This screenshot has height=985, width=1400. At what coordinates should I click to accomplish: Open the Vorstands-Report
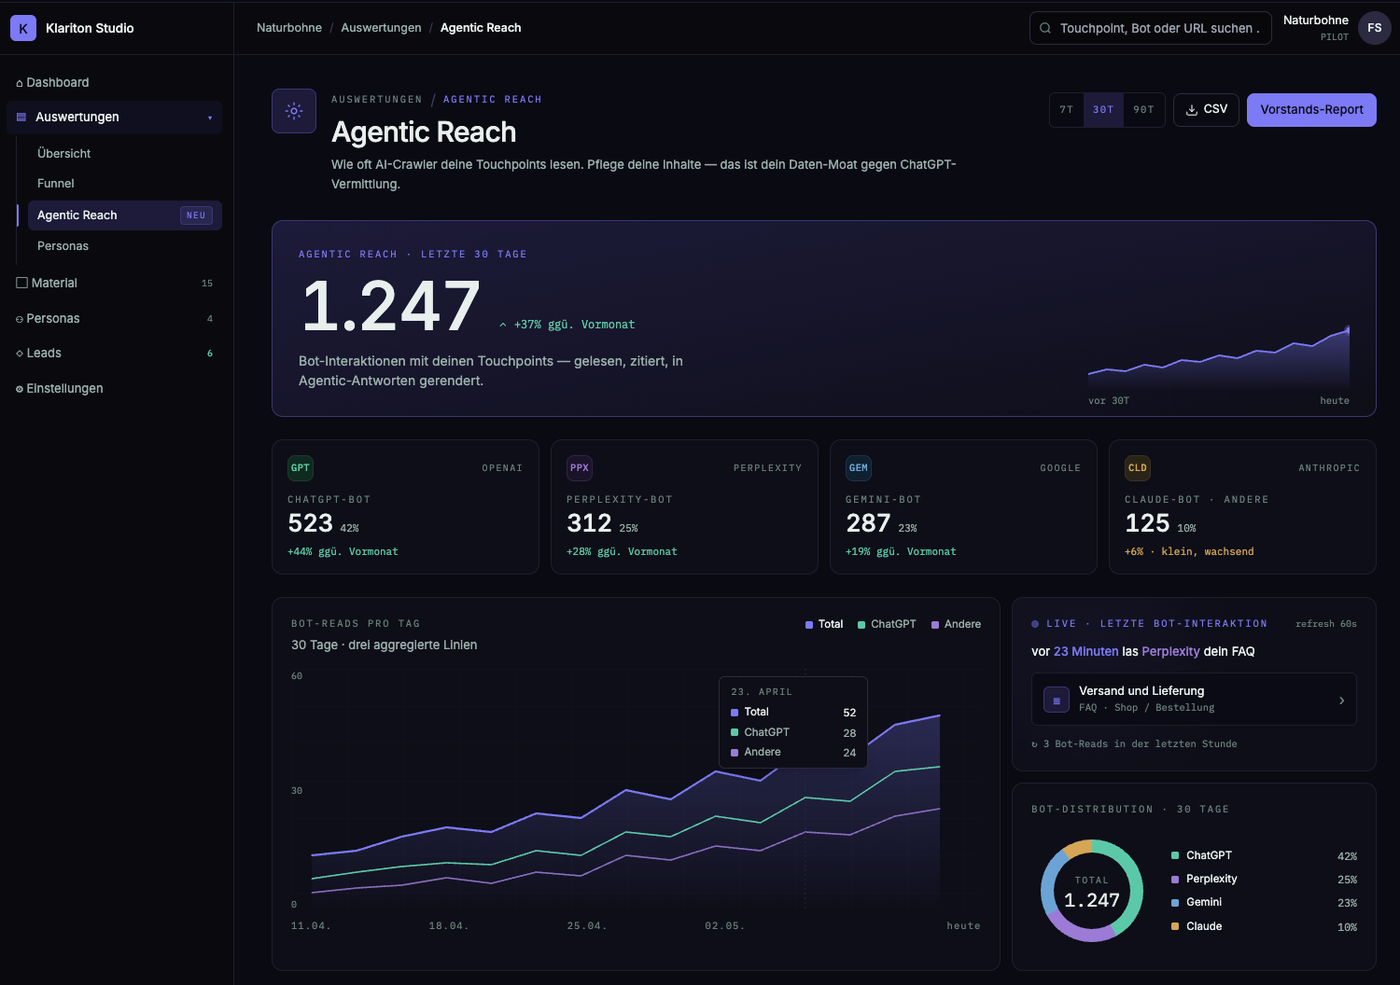coord(1311,110)
